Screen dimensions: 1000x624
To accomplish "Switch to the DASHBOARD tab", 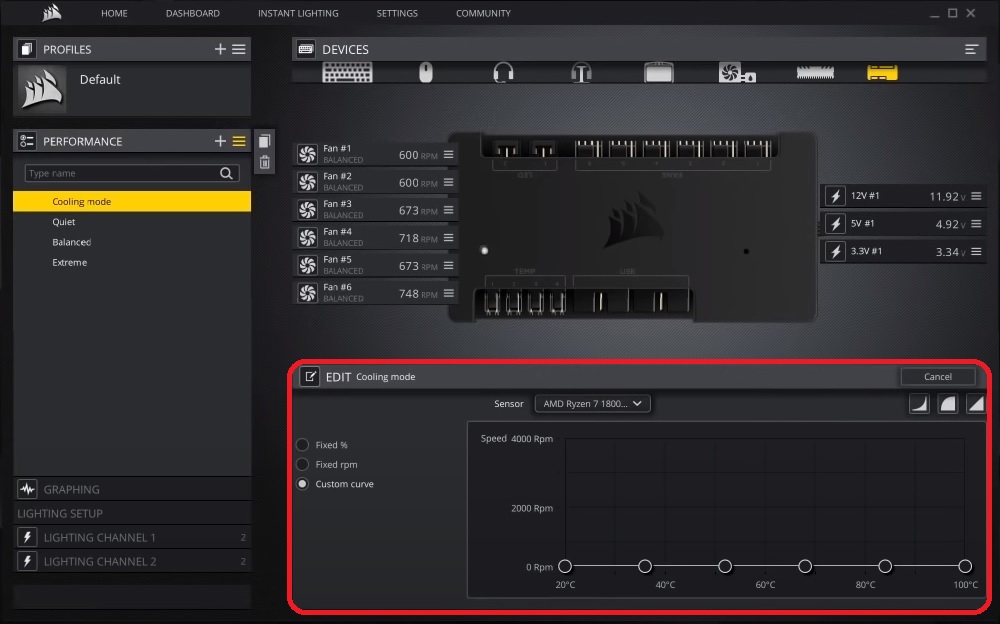I will (192, 13).
